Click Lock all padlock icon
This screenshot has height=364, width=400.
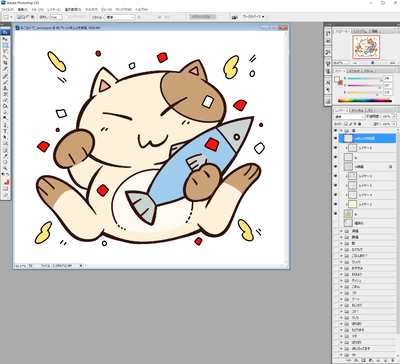[x=359, y=124]
